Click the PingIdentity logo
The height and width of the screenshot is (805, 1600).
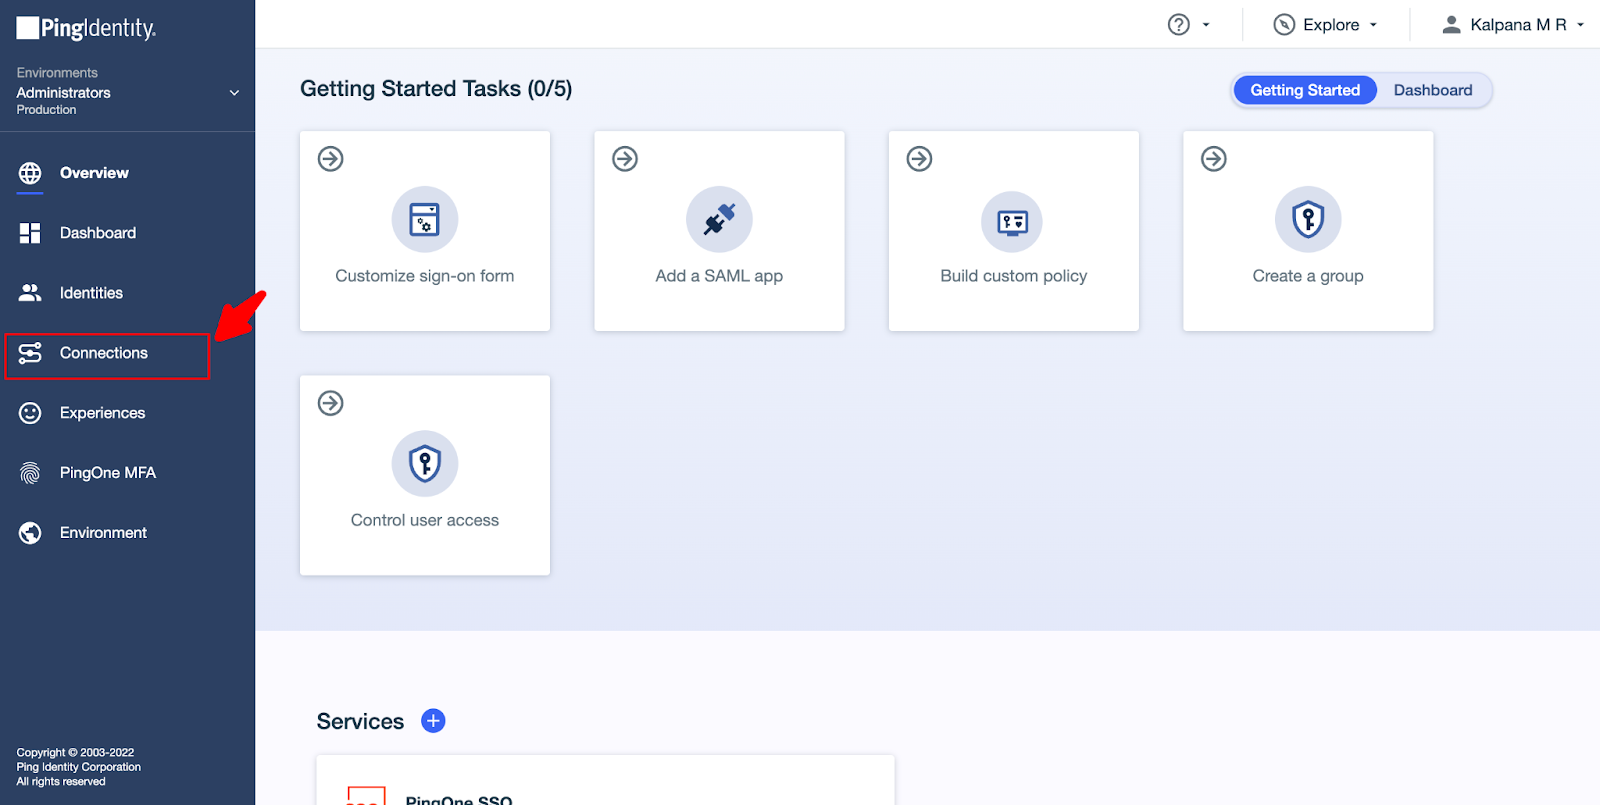(86, 28)
